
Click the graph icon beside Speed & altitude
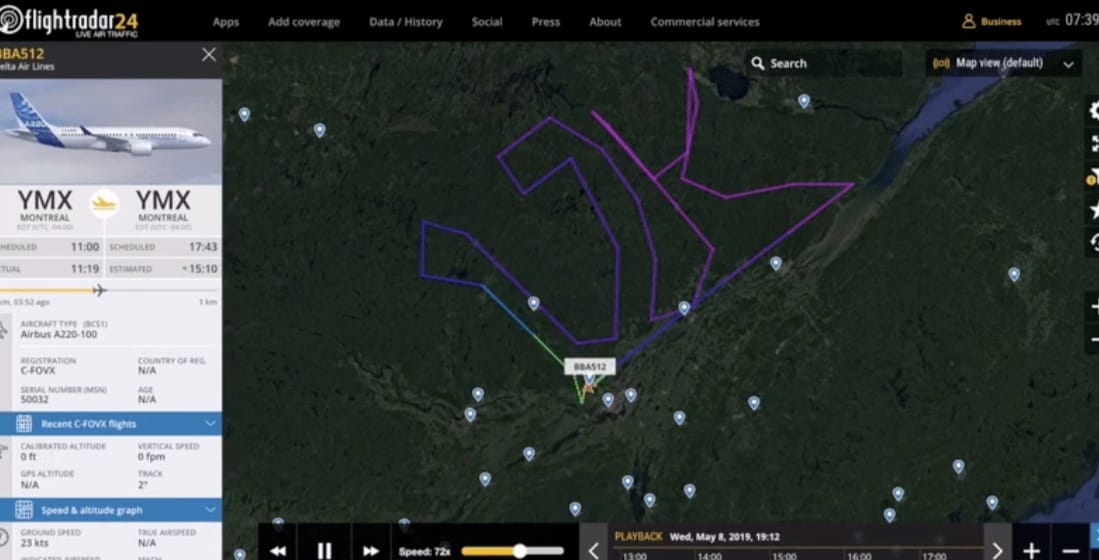click(x=24, y=510)
